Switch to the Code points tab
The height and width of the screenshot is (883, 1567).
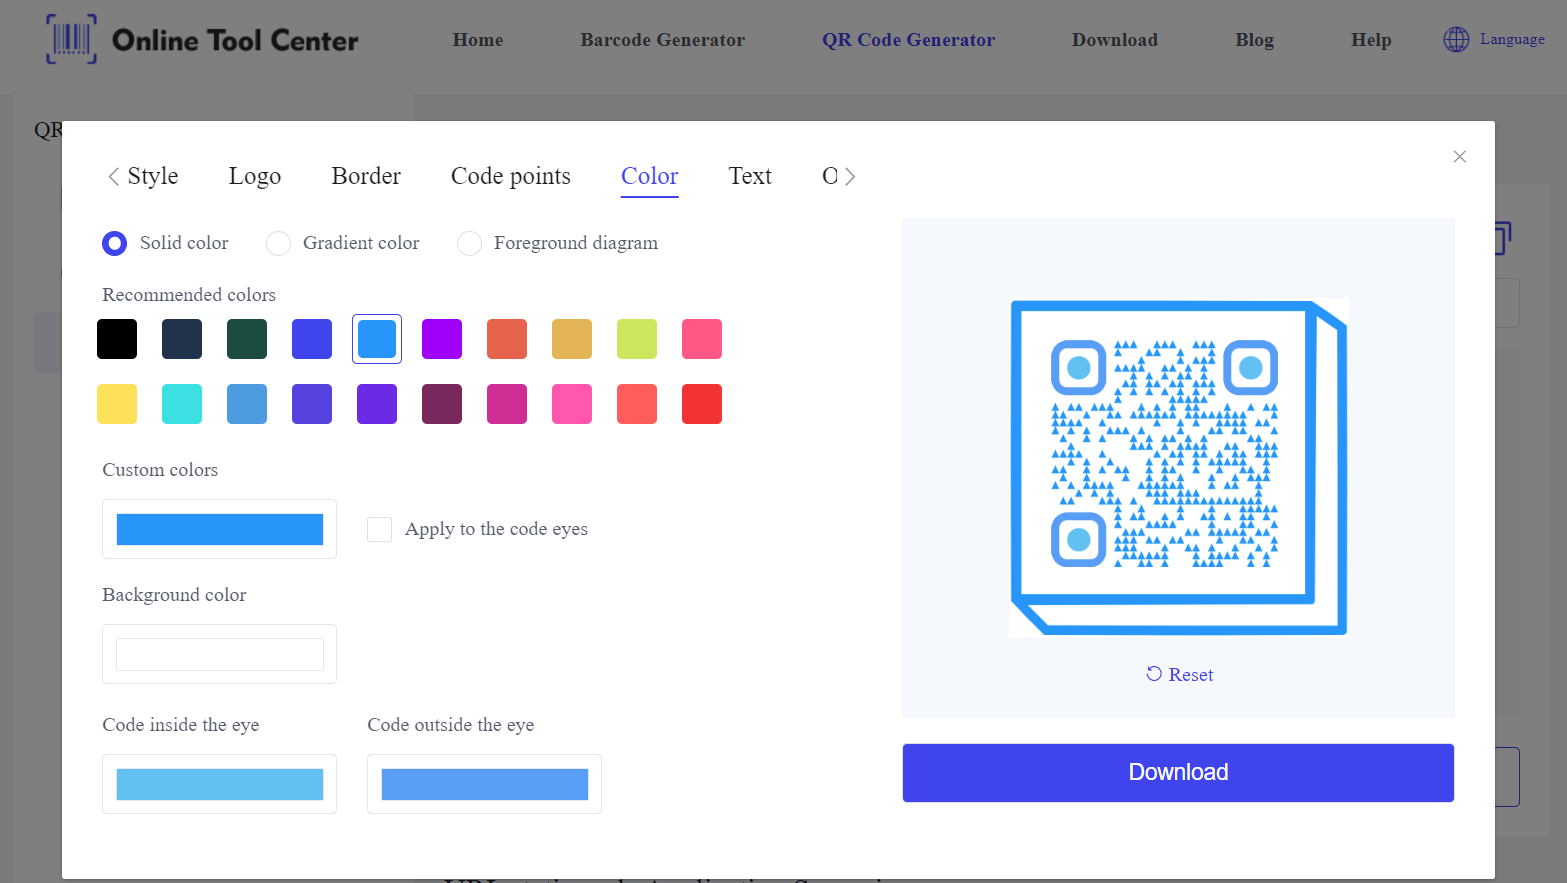click(x=511, y=176)
